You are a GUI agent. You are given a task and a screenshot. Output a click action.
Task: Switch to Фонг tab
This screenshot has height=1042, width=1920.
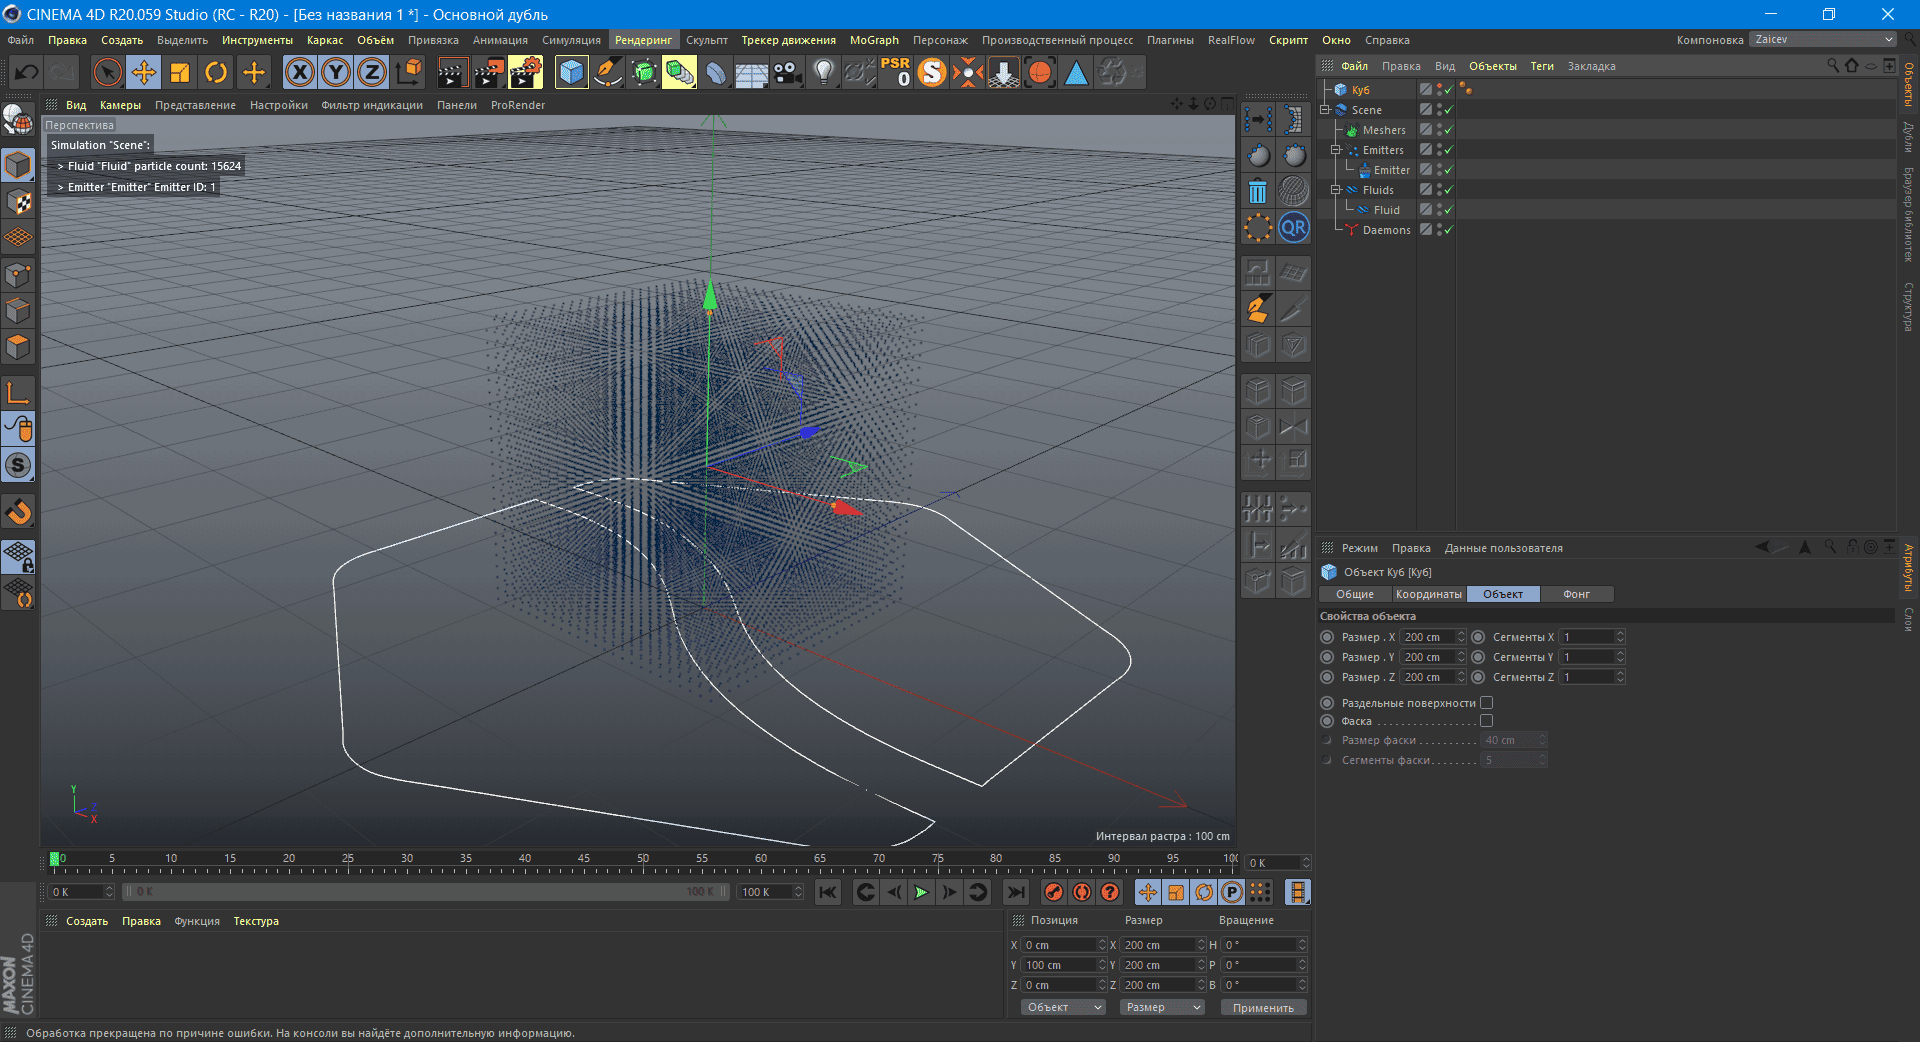1577,594
